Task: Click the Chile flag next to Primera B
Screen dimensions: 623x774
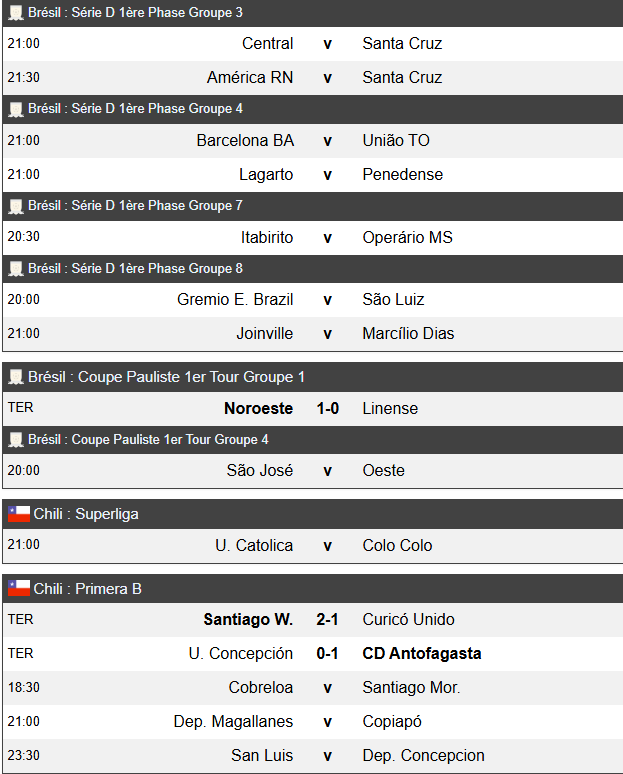Action: (19, 589)
